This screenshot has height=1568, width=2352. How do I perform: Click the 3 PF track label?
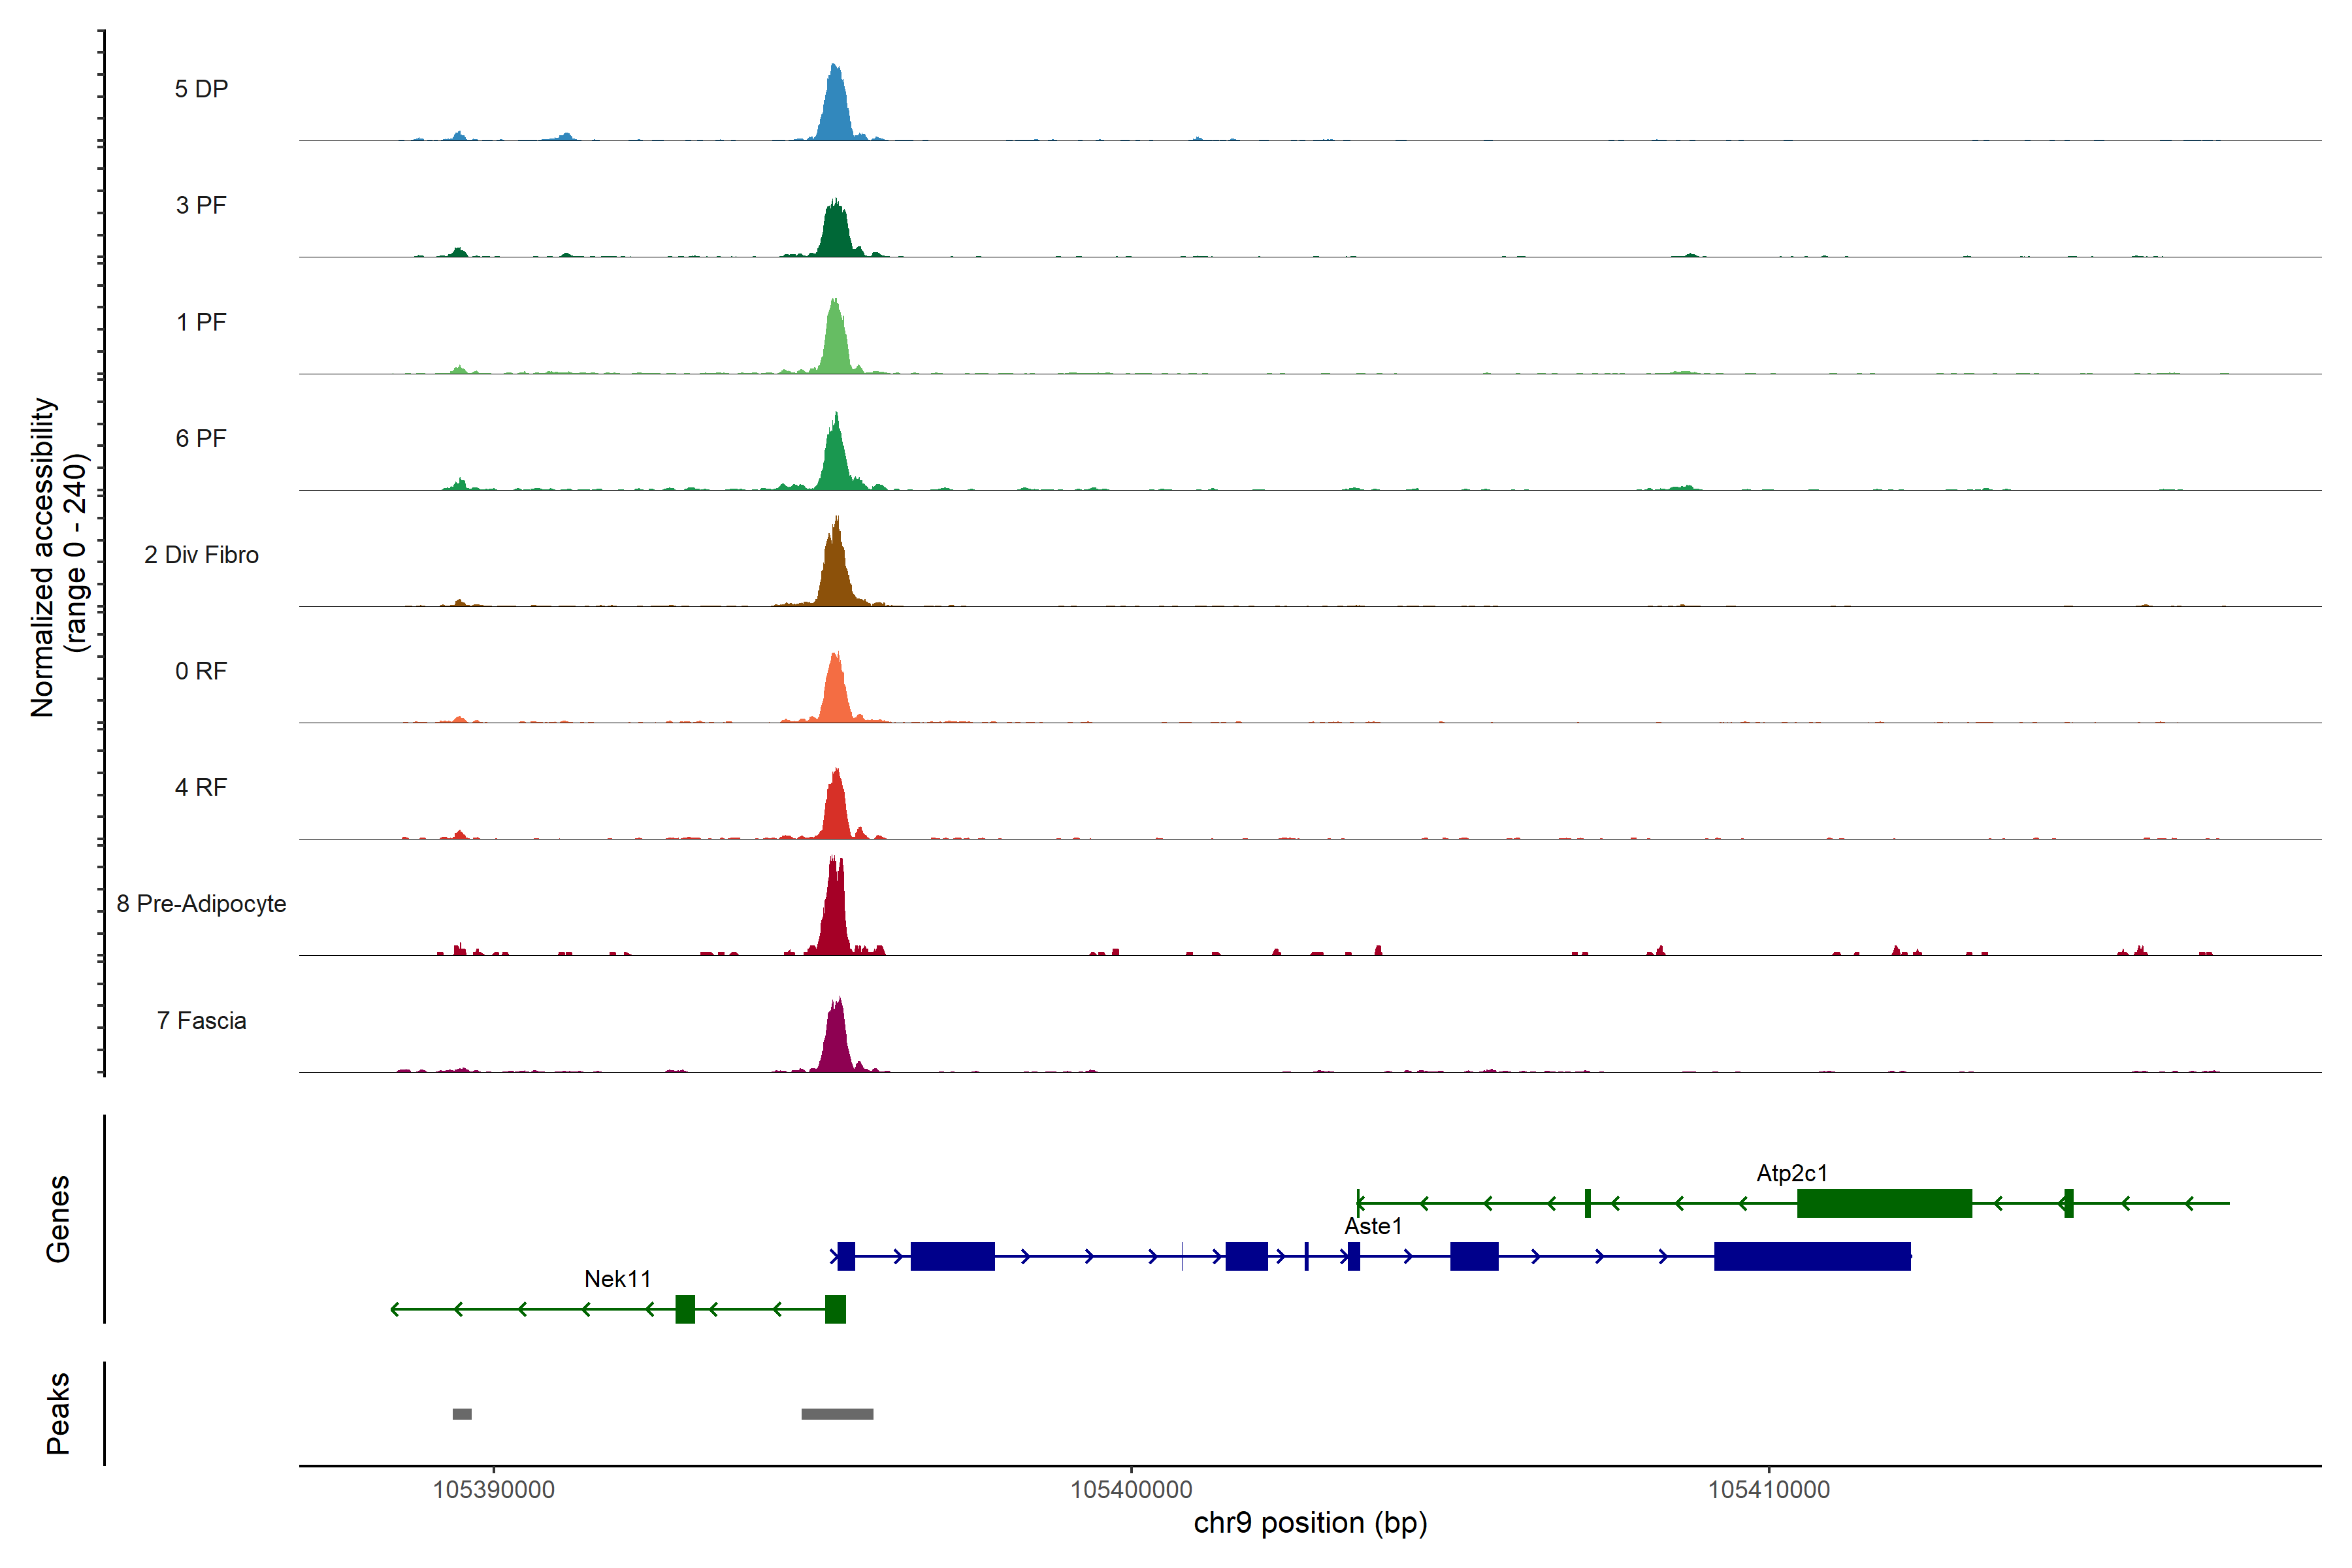pos(201,205)
